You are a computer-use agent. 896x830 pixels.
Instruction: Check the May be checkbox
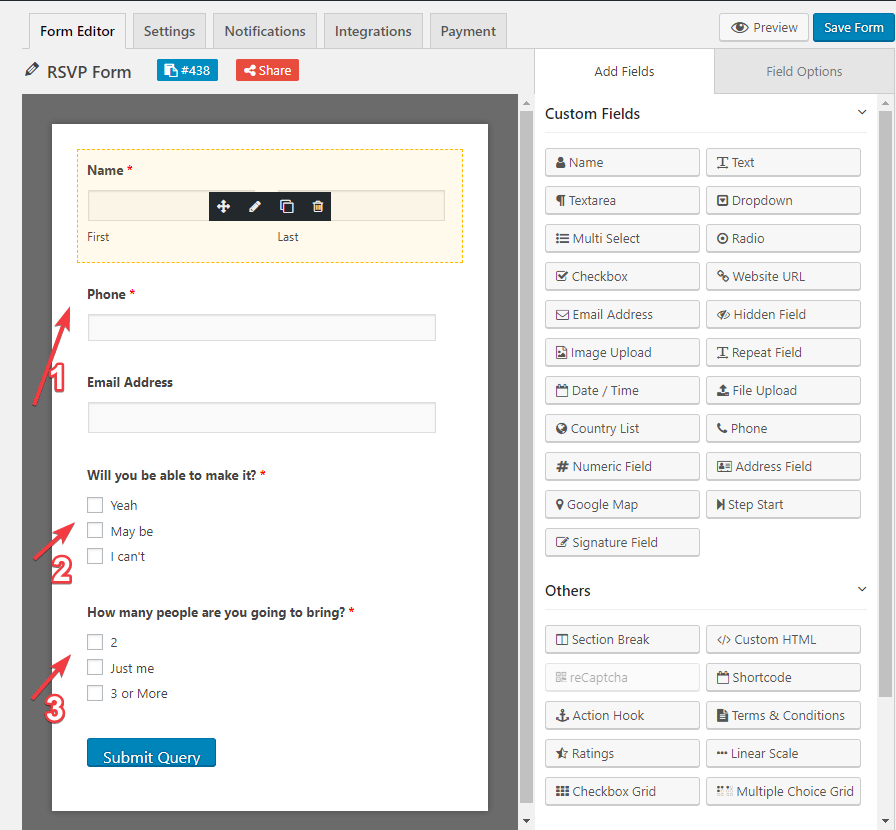[x=95, y=530]
